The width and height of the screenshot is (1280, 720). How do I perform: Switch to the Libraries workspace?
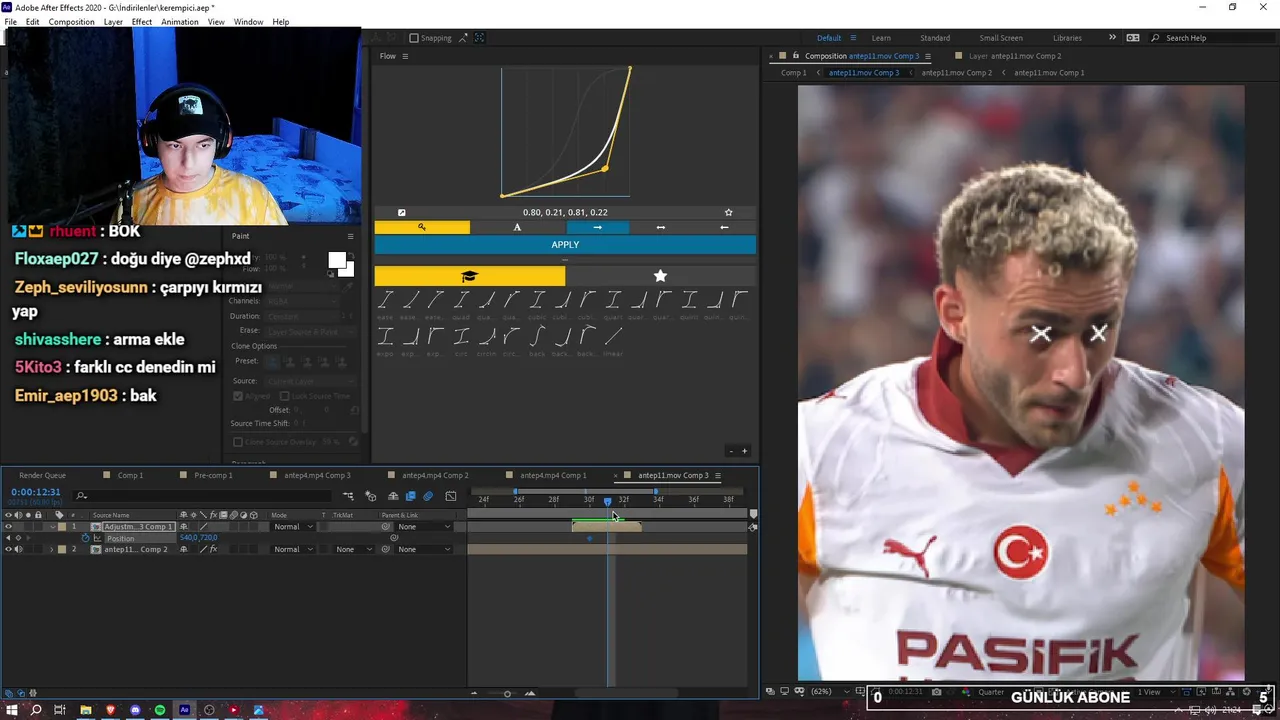point(1067,38)
